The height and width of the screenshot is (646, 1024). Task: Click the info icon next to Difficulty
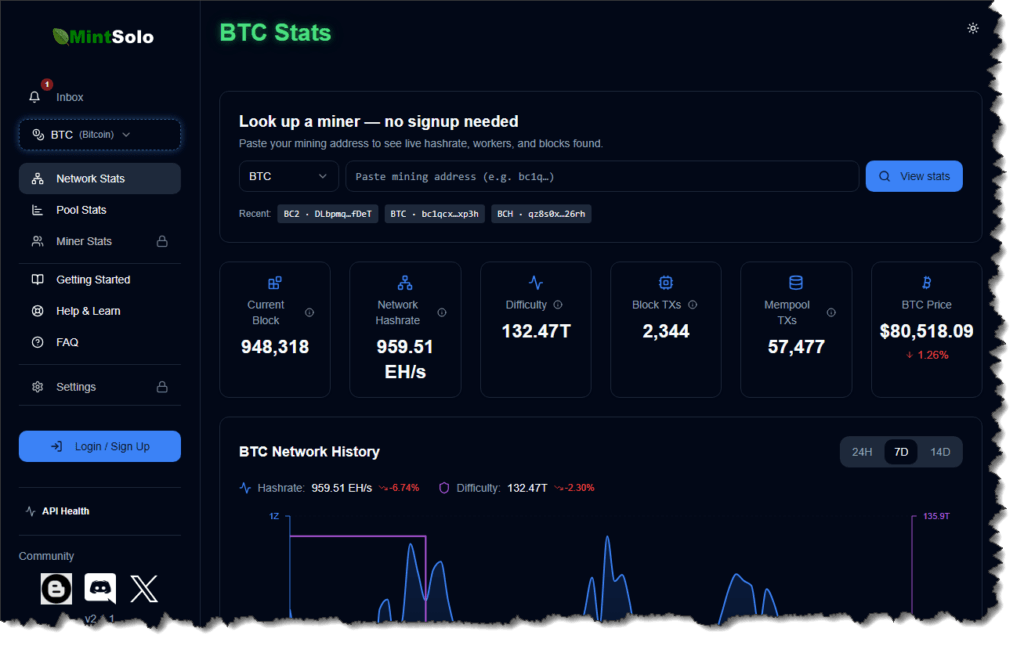[558, 304]
